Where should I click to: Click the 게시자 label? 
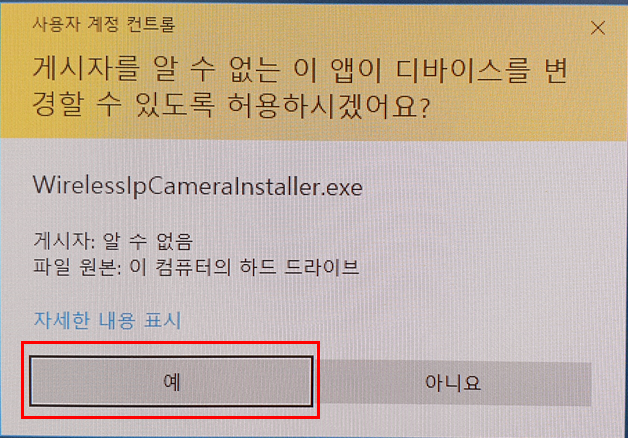[62, 241]
